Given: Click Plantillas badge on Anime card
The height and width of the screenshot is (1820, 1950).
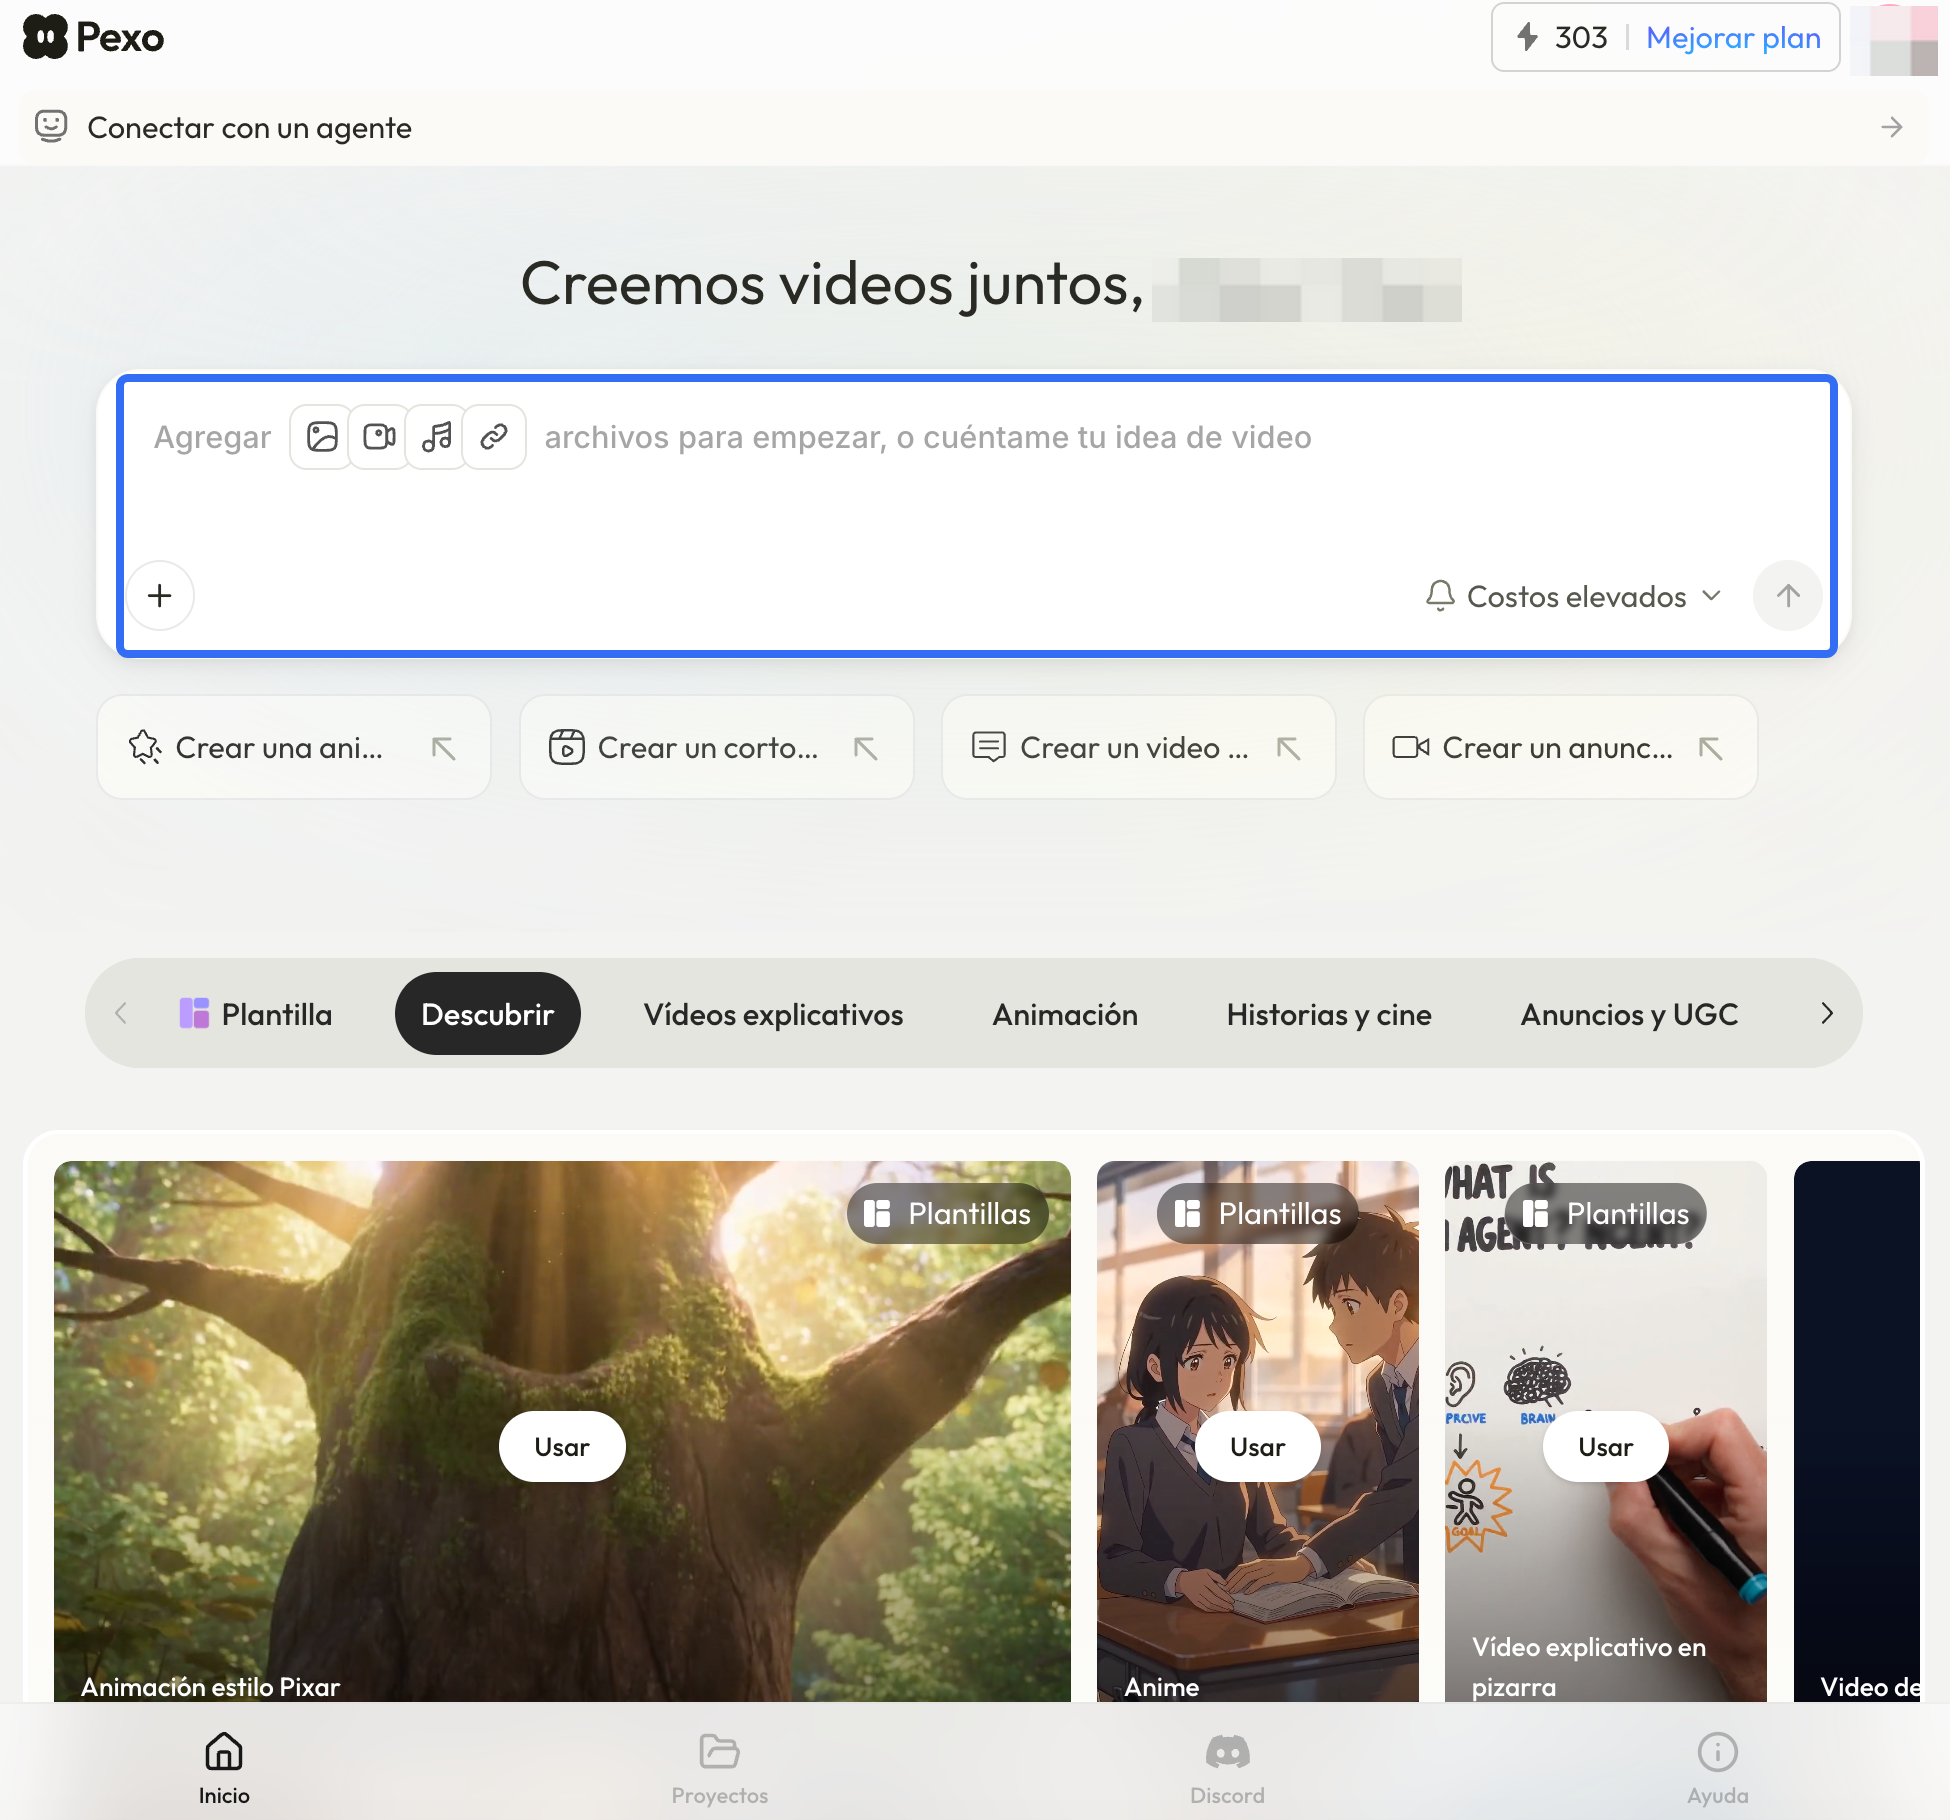Looking at the screenshot, I should coord(1257,1214).
